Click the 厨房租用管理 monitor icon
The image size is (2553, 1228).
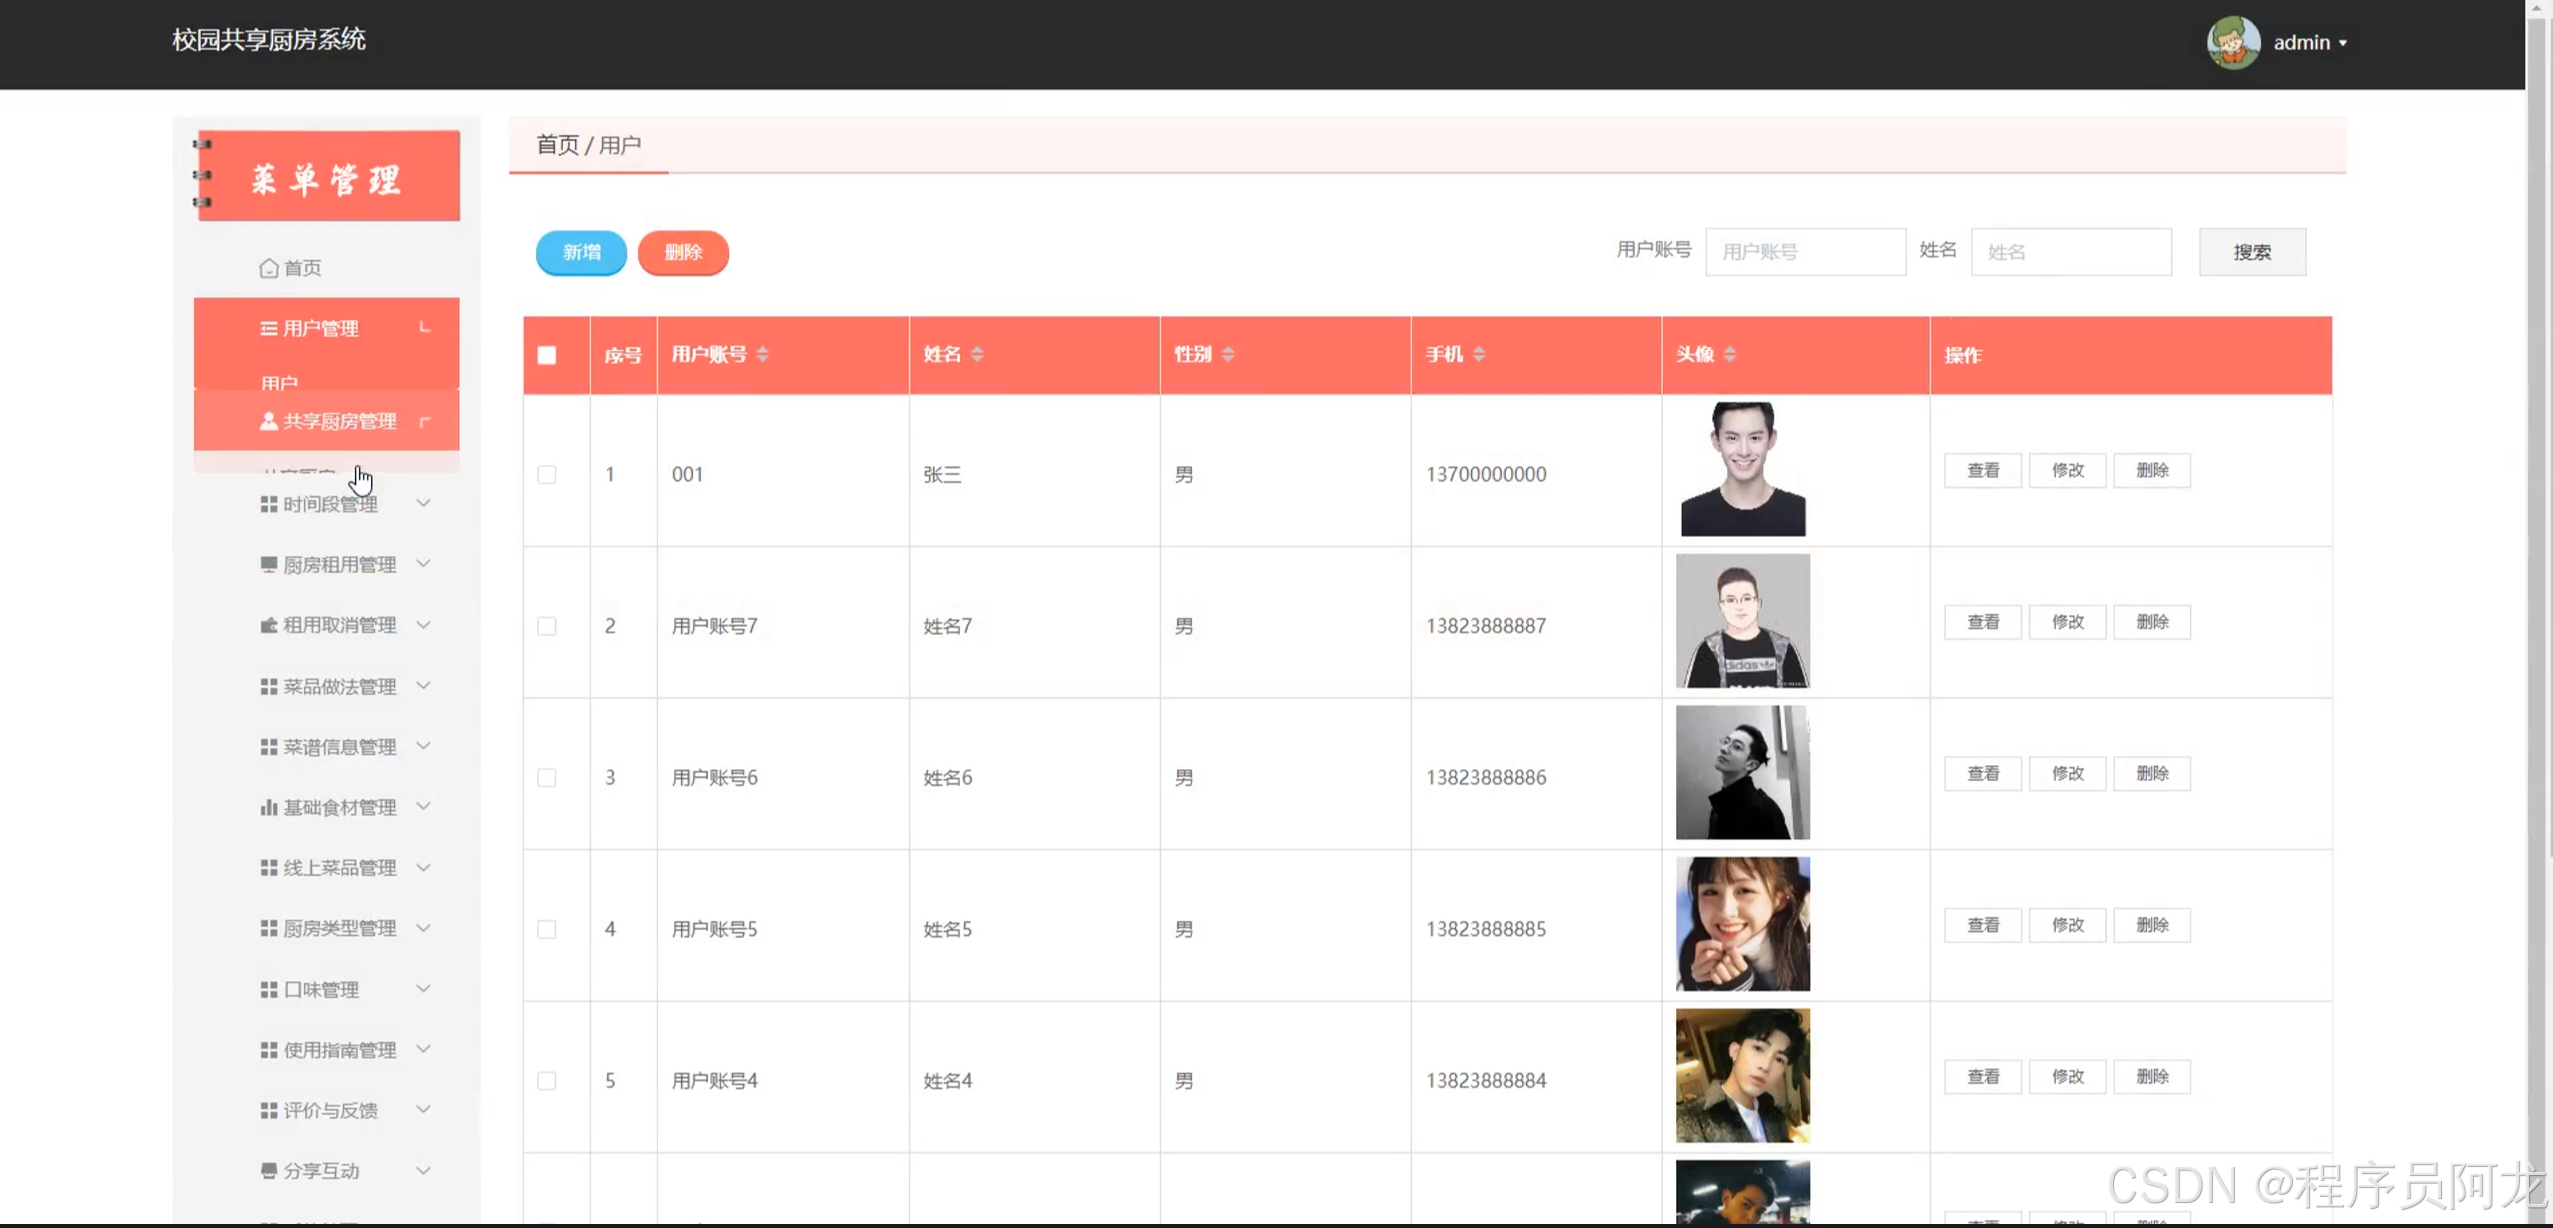pos(268,565)
